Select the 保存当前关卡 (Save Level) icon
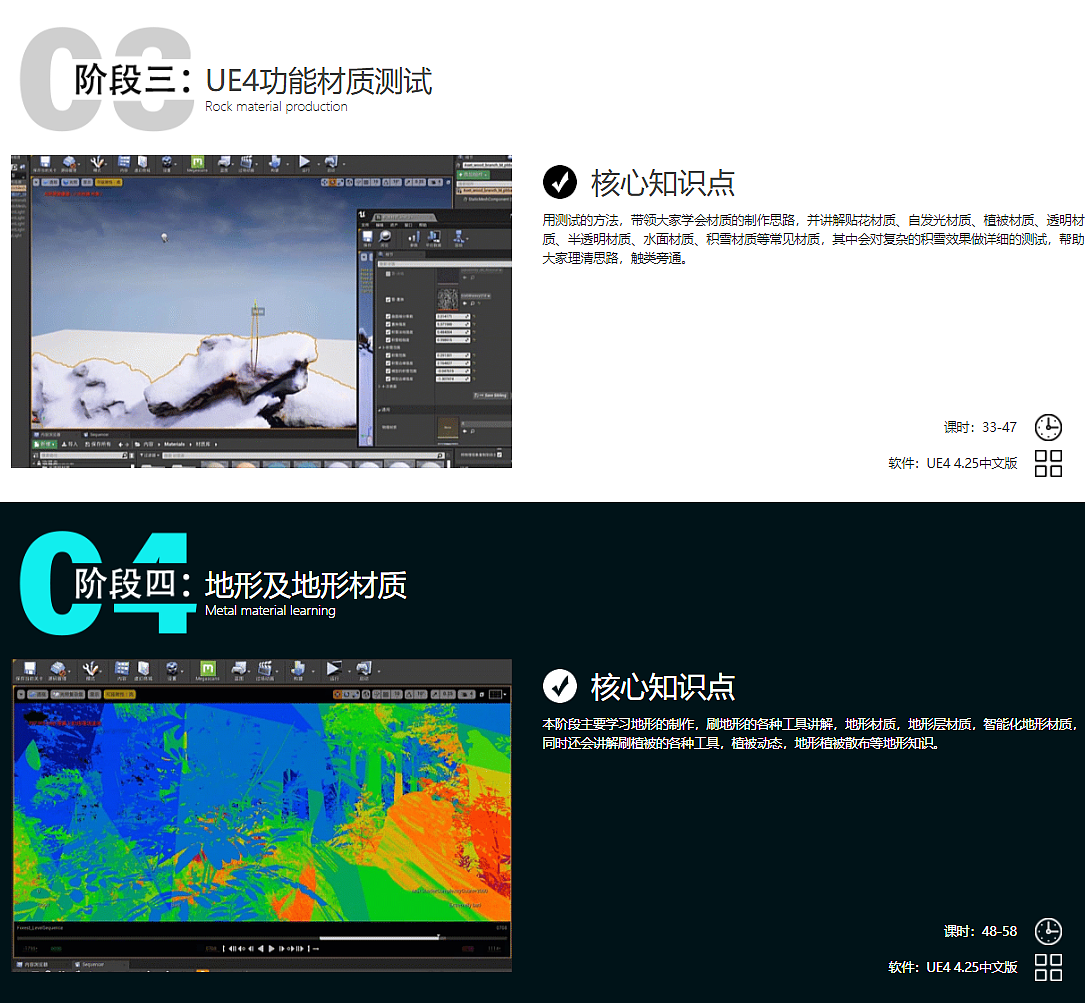The width and height of the screenshot is (1085, 1003). click(x=30, y=670)
